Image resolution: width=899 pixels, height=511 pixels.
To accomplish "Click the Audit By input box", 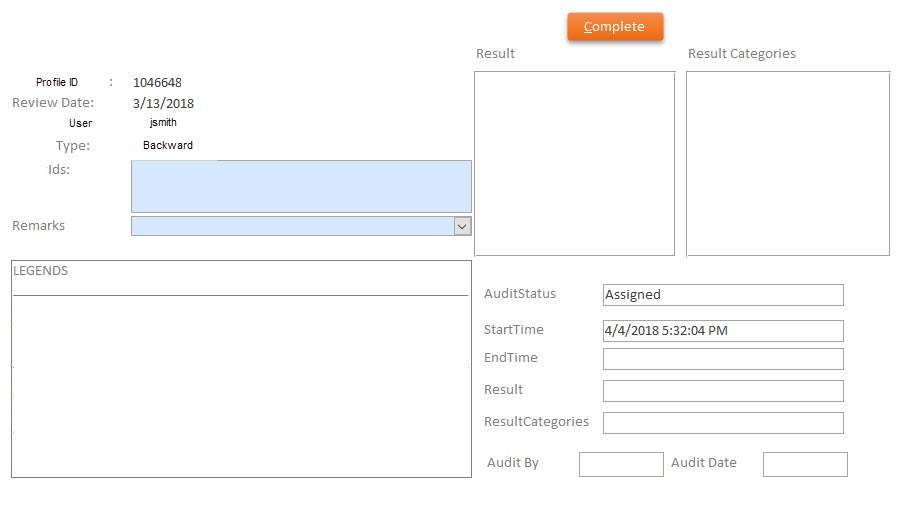I will click(621, 464).
